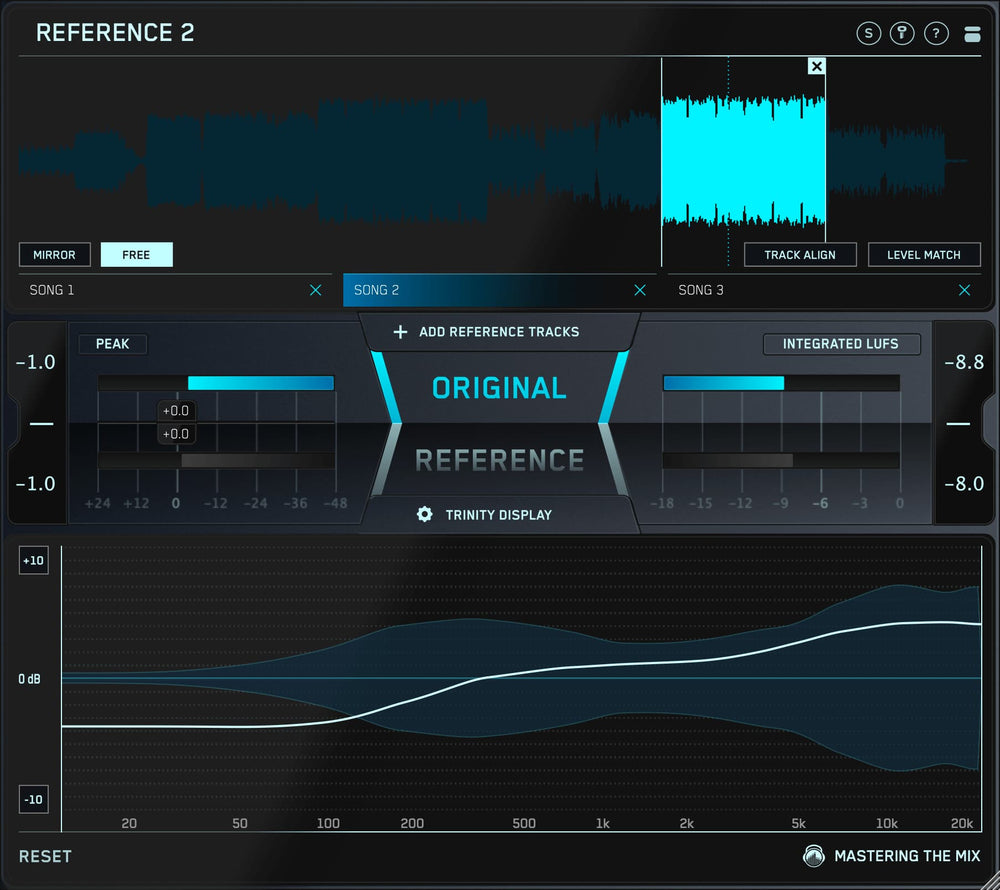Open the Trinity Display options
Screen dimensions: 1000x890
[499, 515]
